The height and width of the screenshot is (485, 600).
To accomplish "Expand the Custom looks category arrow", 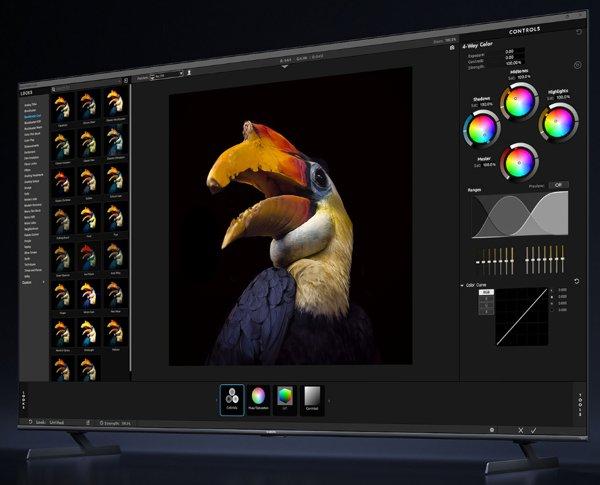I will pyautogui.click(x=43, y=282).
